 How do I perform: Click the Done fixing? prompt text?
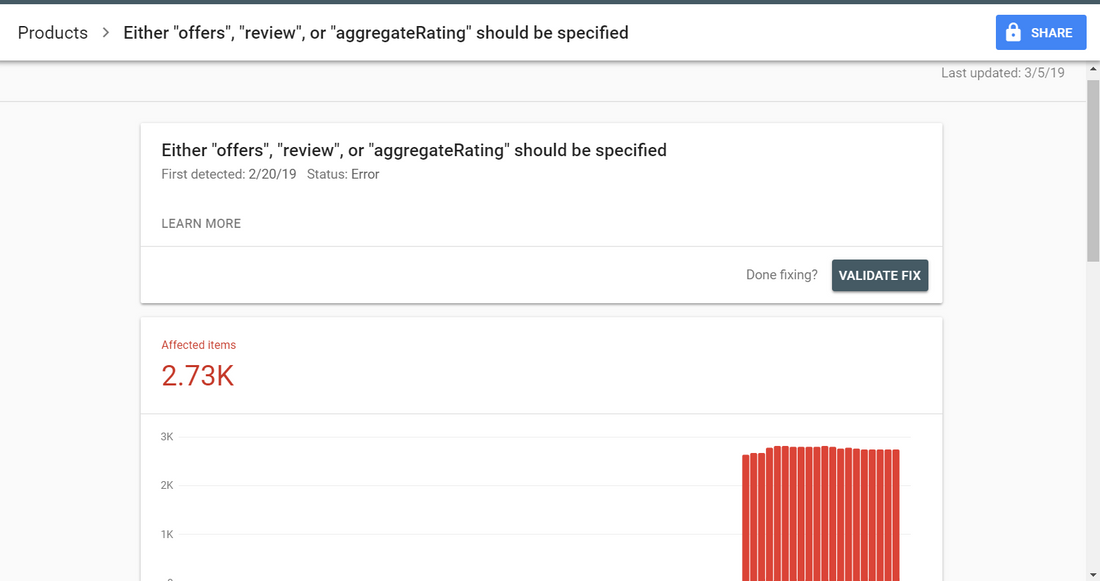(x=782, y=275)
